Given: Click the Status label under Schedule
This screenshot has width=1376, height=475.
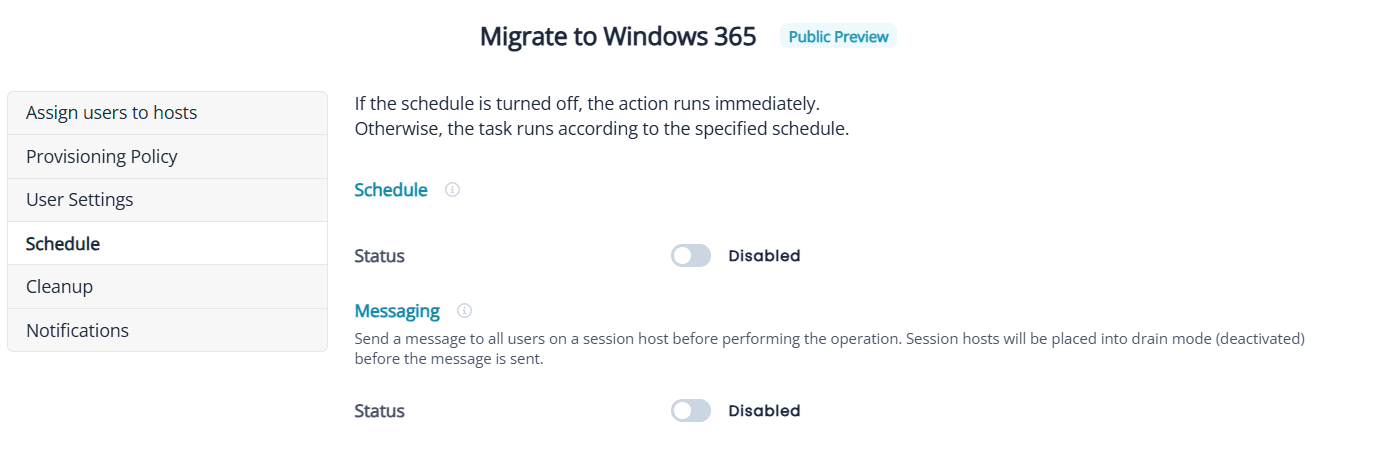Looking at the screenshot, I should (x=380, y=256).
